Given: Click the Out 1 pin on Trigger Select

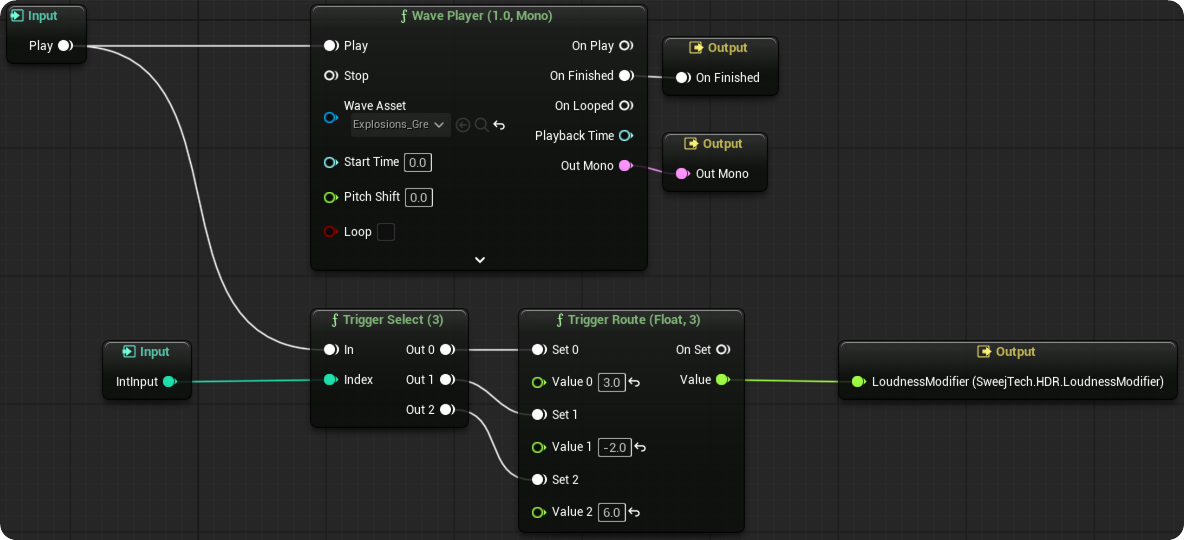Looking at the screenshot, I should pyautogui.click(x=446, y=379).
